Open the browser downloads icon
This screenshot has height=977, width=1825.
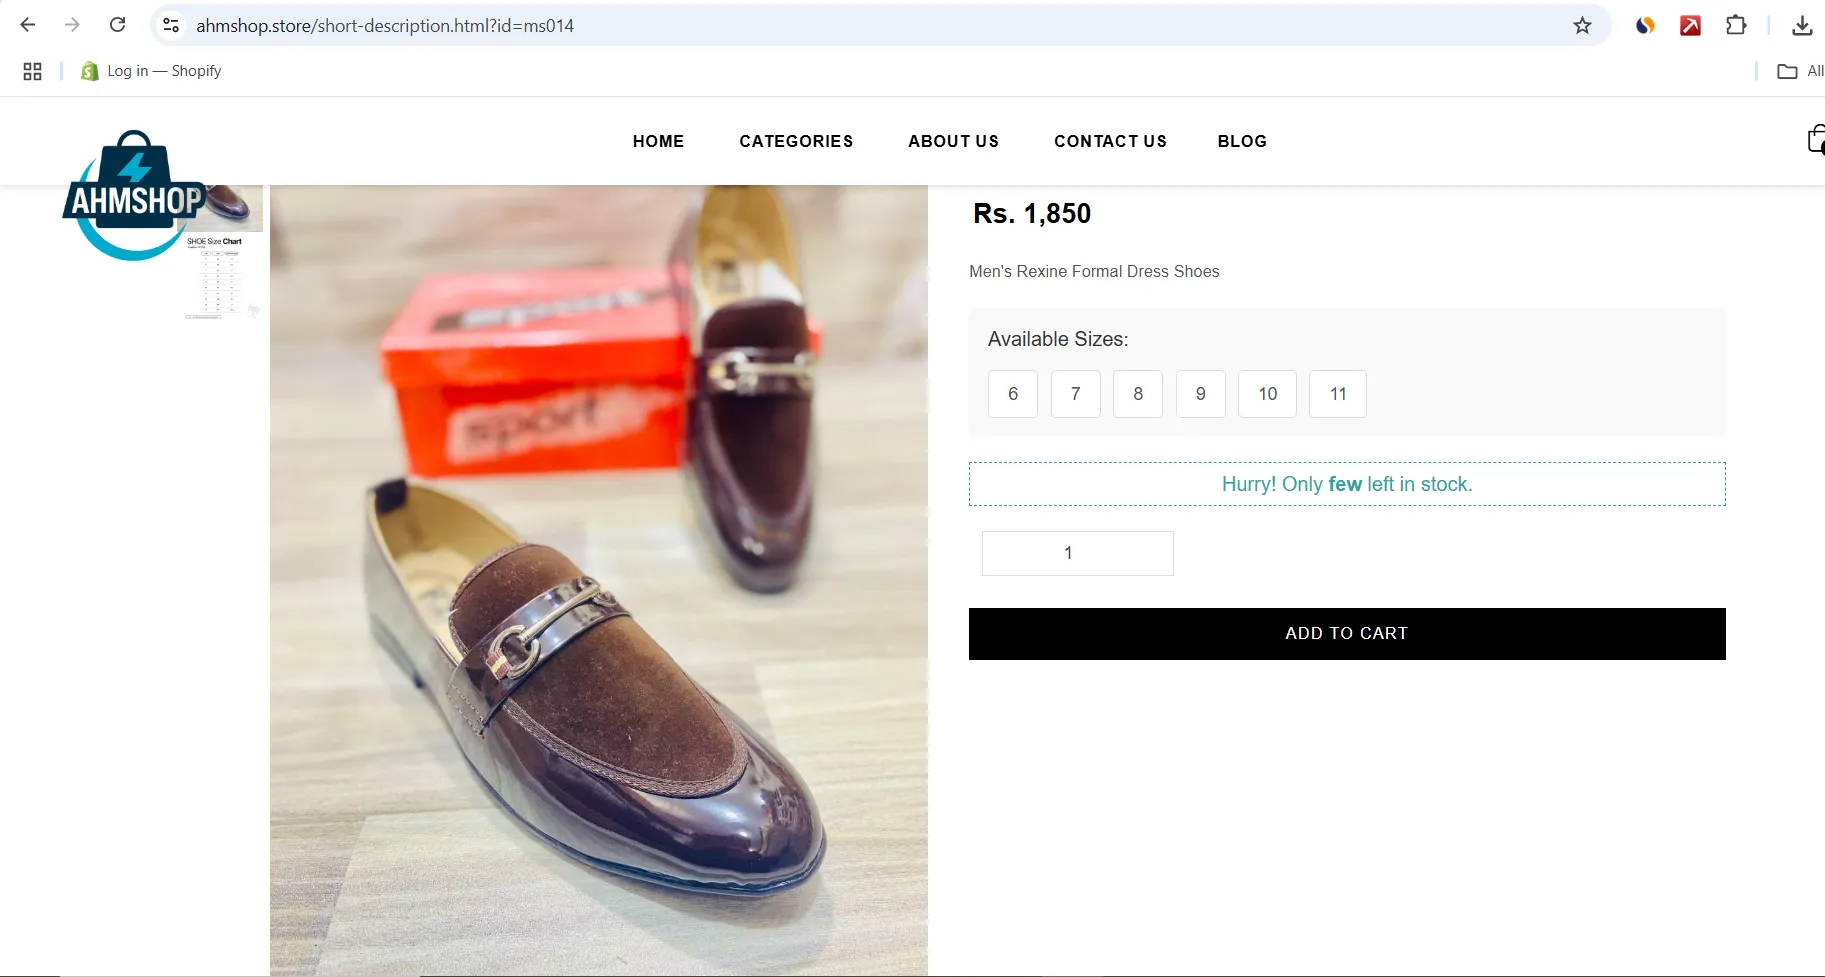tap(1802, 26)
